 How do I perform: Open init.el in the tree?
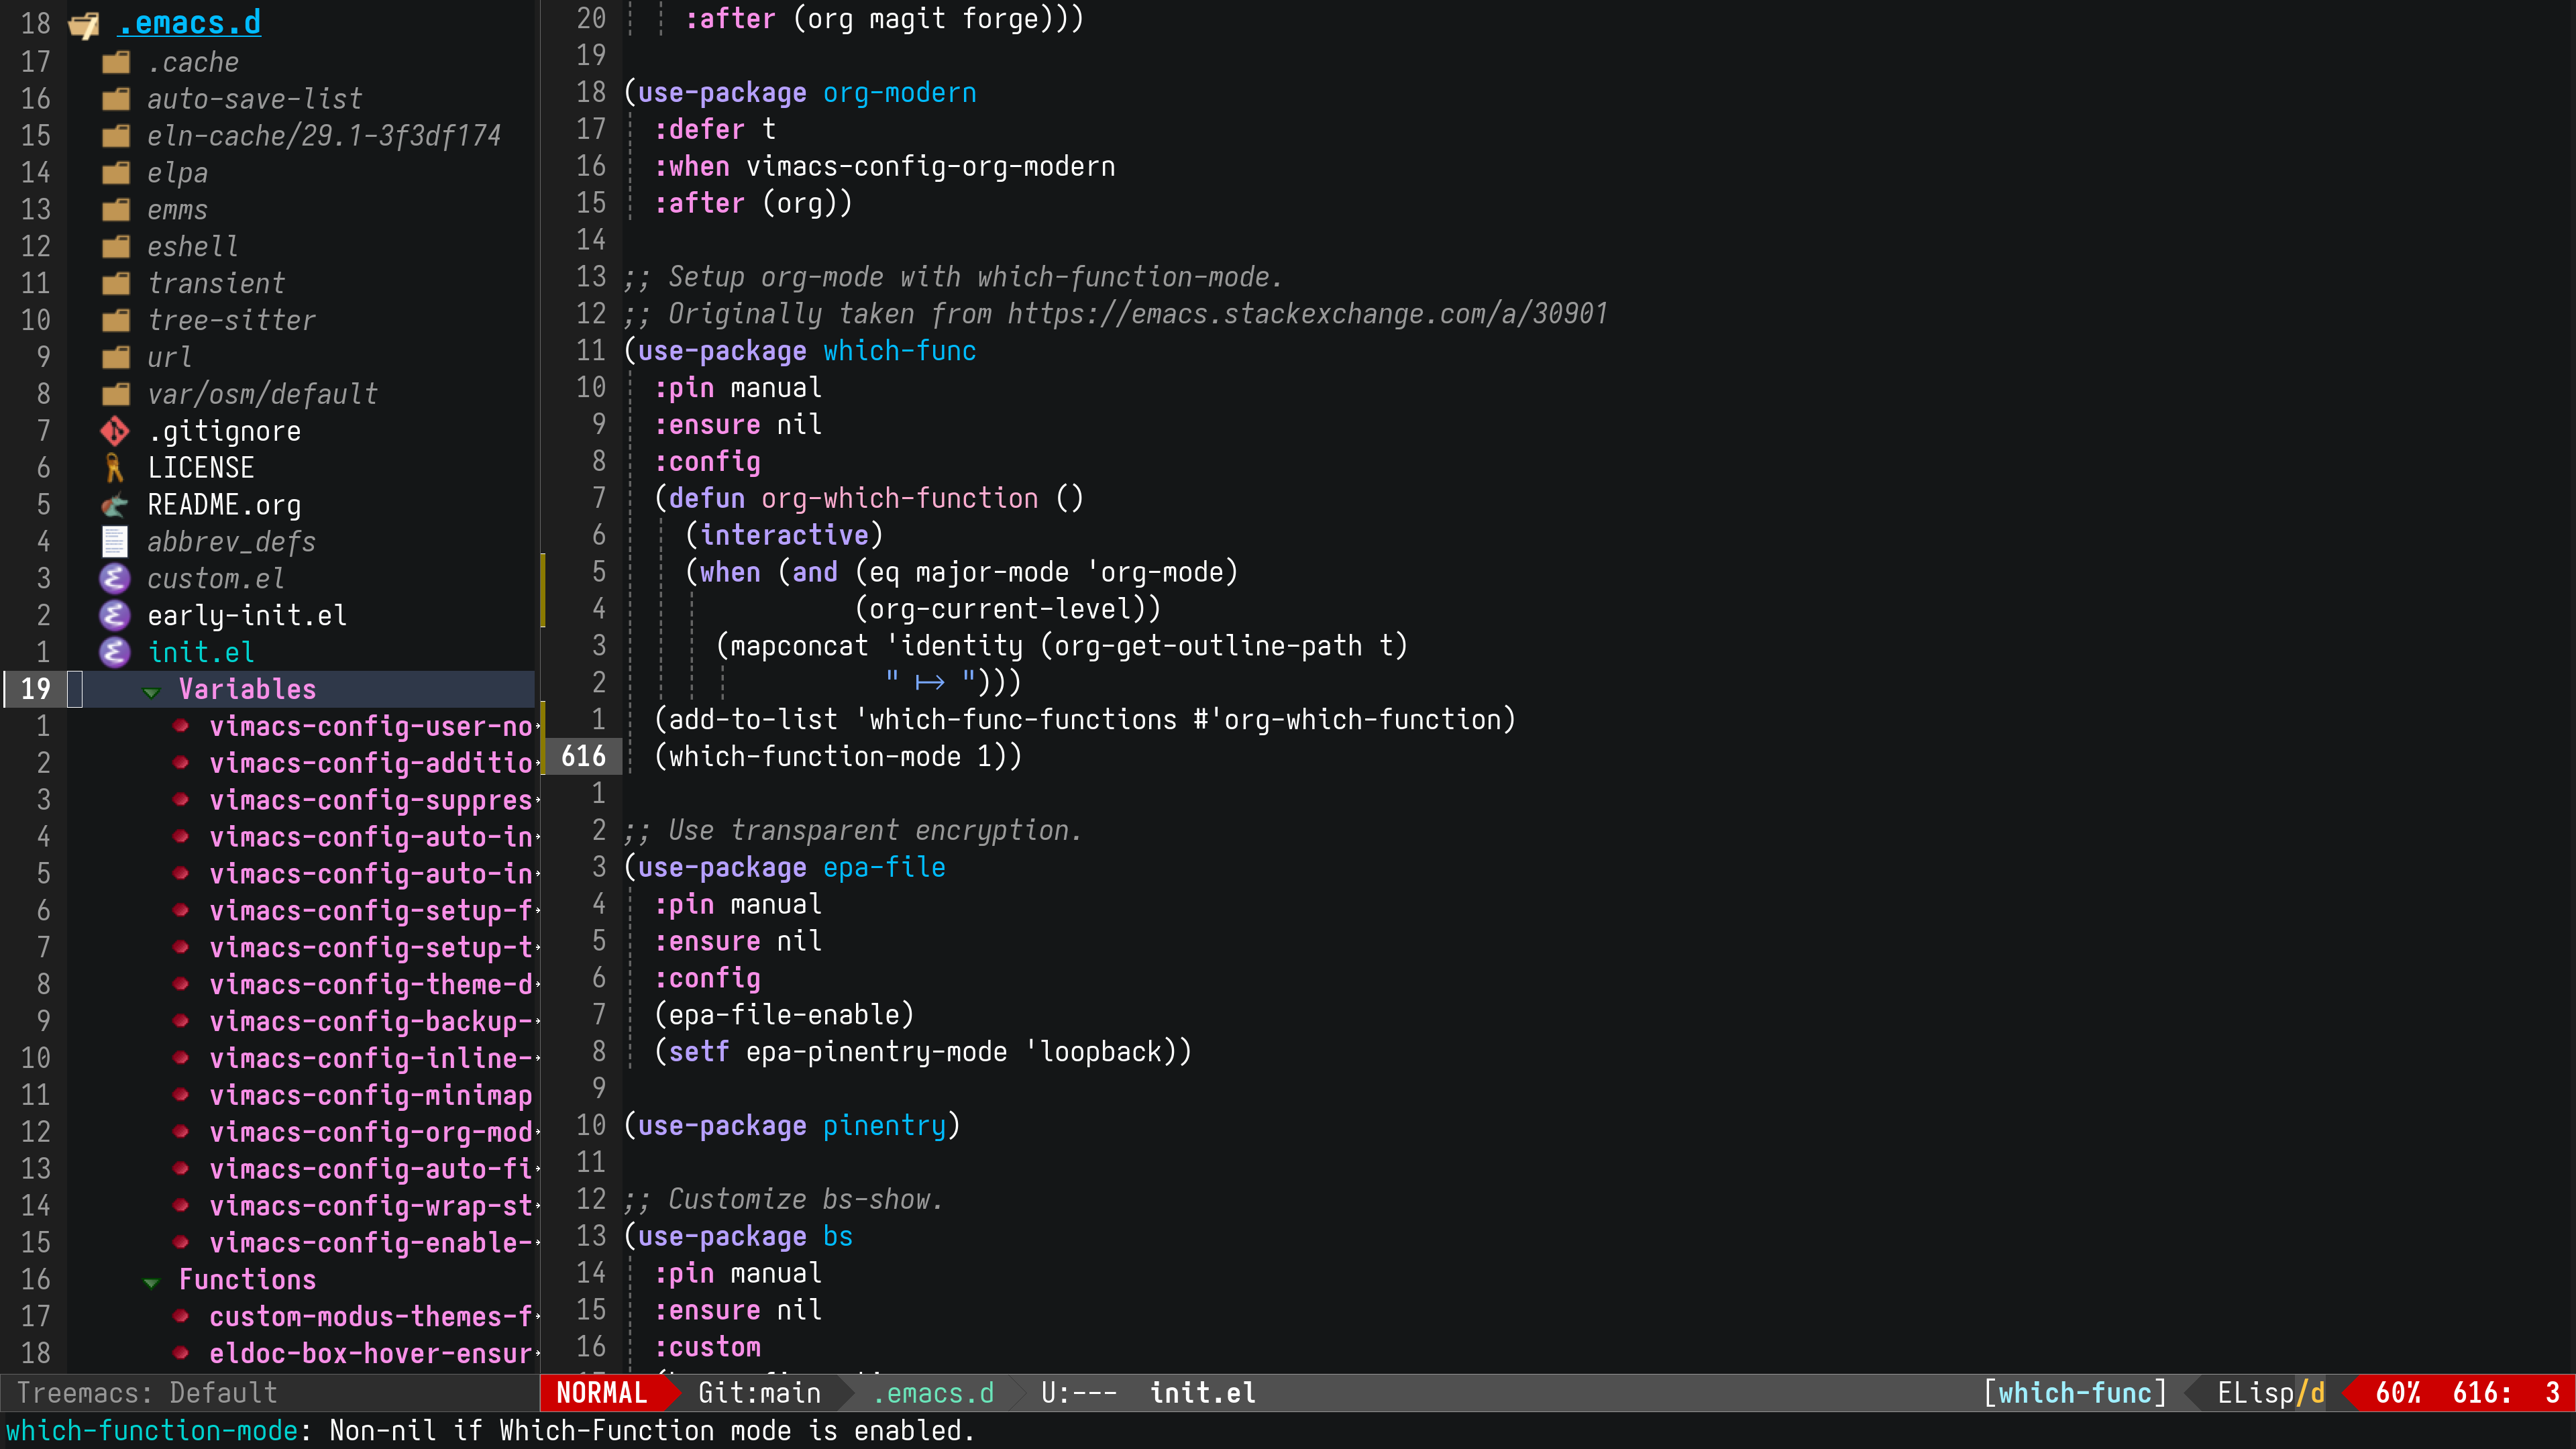pyautogui.click(x=201, y=652)
